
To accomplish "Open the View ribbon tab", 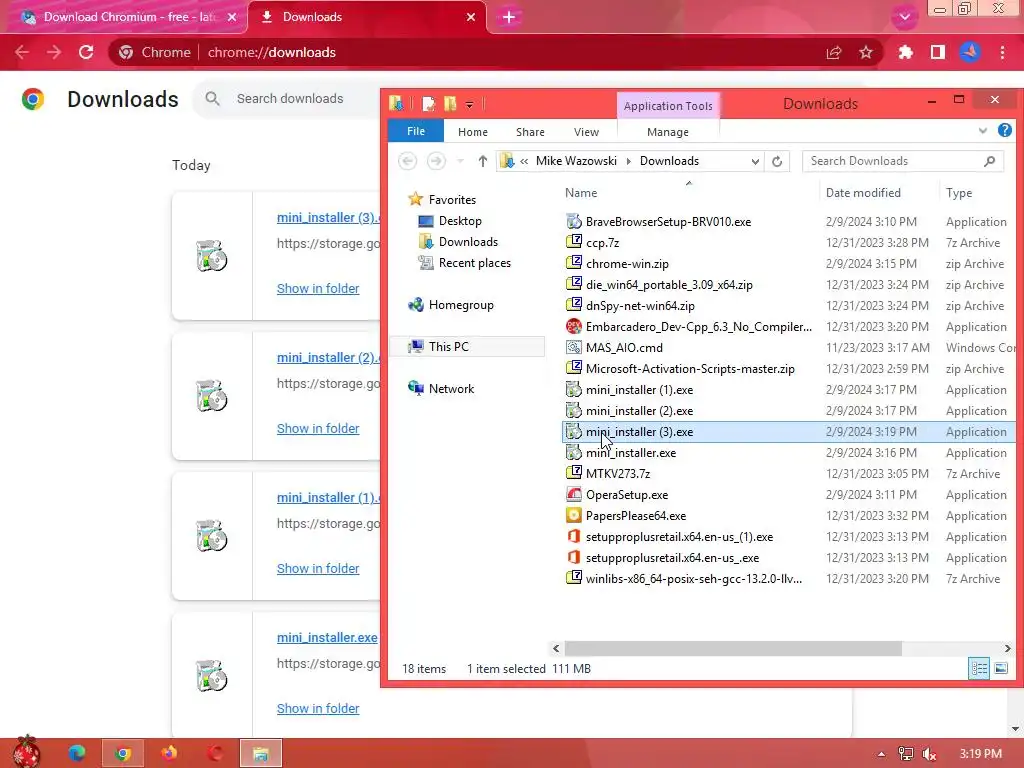I will (x=586, y=132).
